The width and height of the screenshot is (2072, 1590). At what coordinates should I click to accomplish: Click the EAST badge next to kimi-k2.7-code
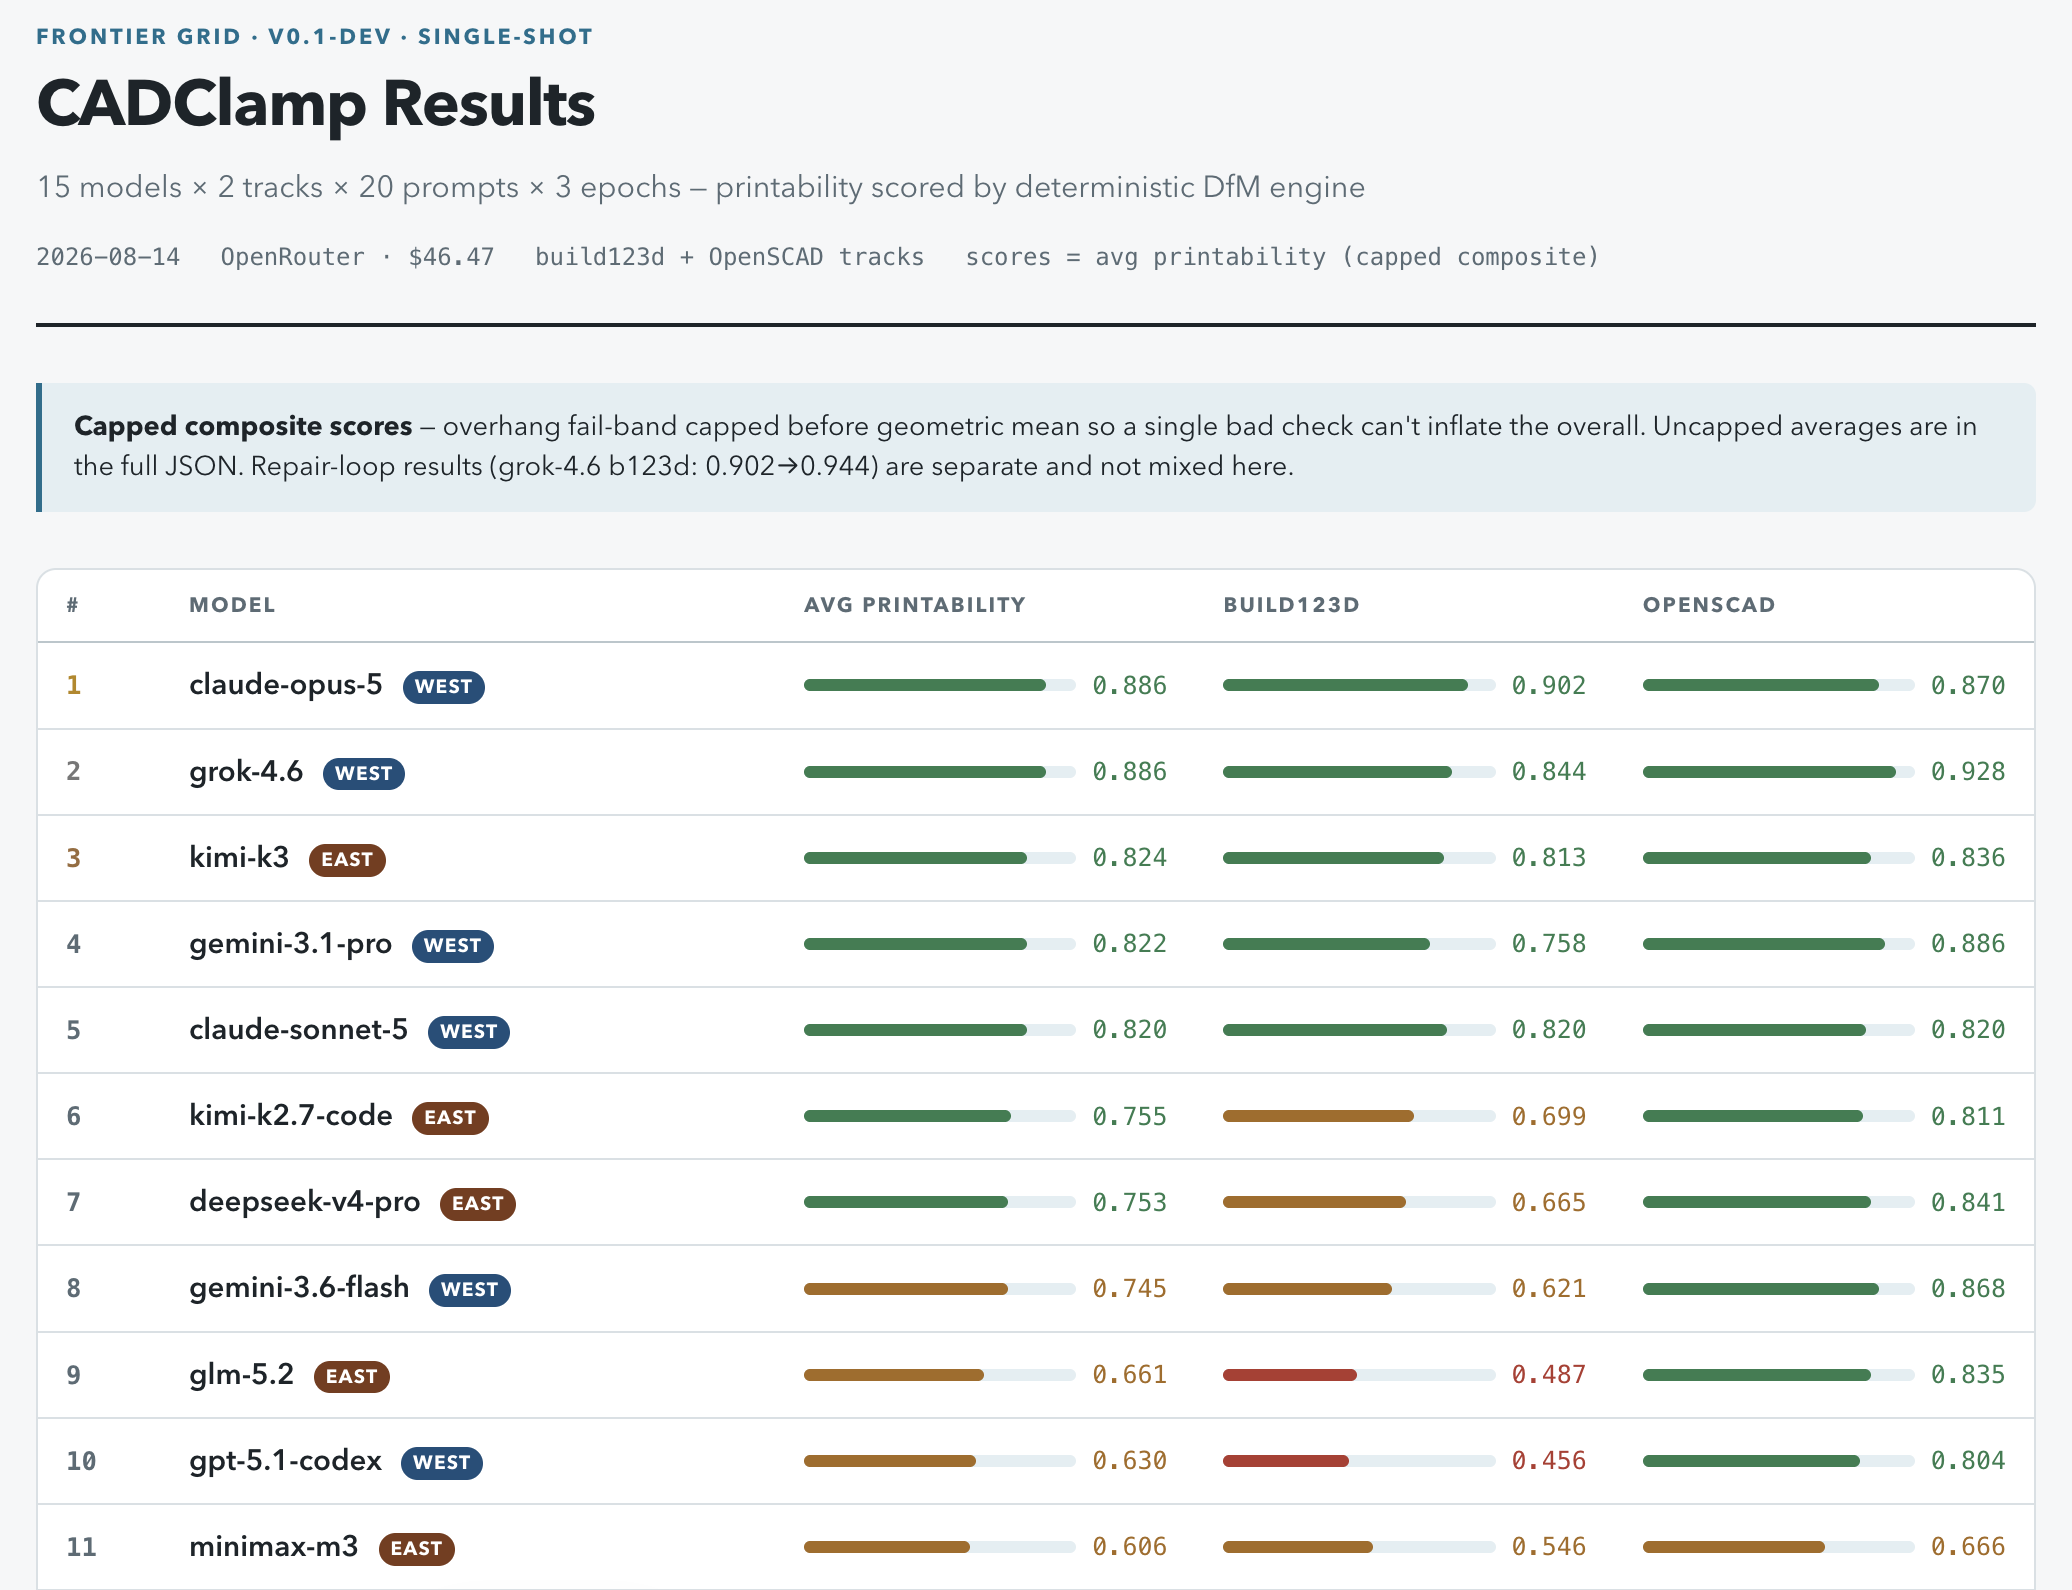pyautogui.click(x=450, y=1118)
